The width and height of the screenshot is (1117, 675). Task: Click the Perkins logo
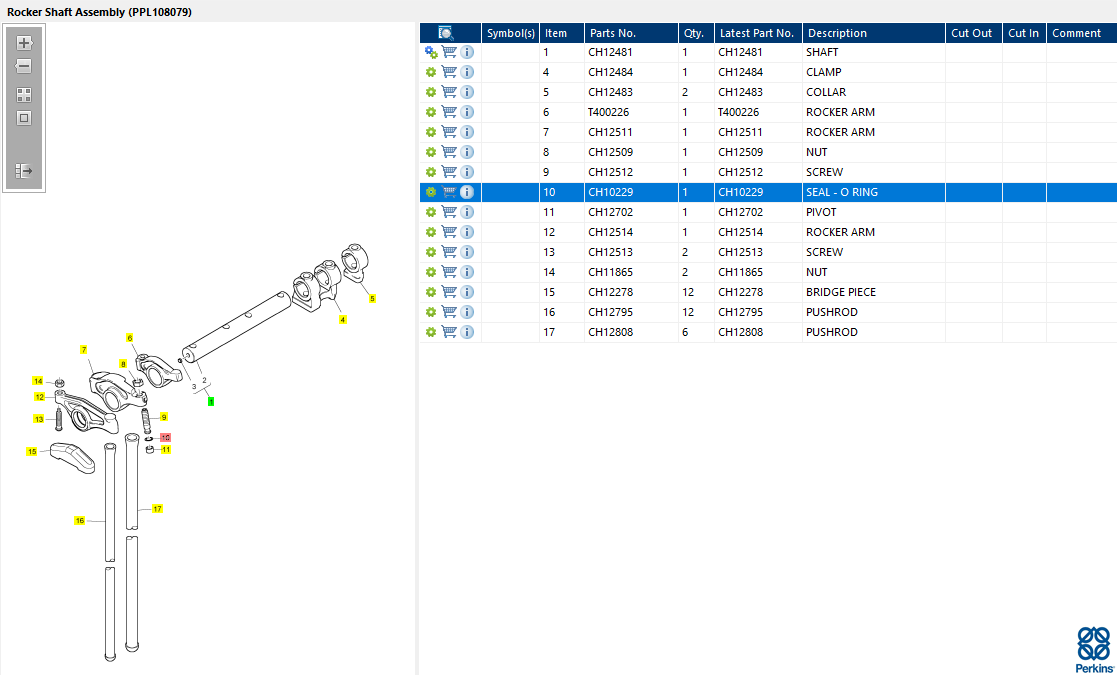tap(1093, 649)
